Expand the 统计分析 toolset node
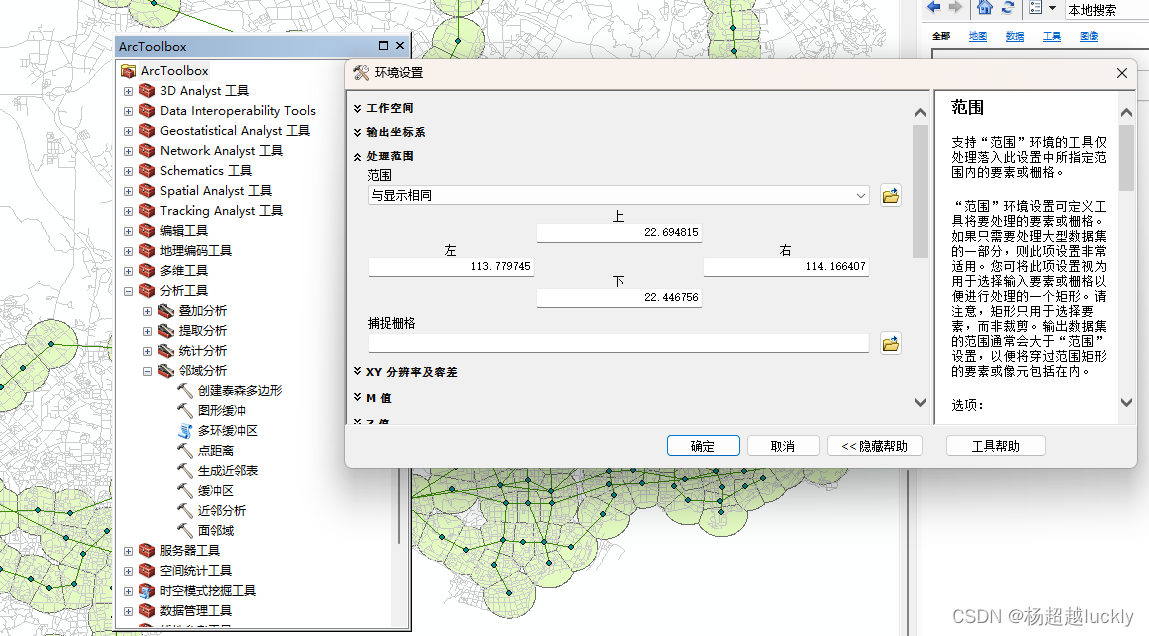This screenshot has width=1149, height=636. 147,351
